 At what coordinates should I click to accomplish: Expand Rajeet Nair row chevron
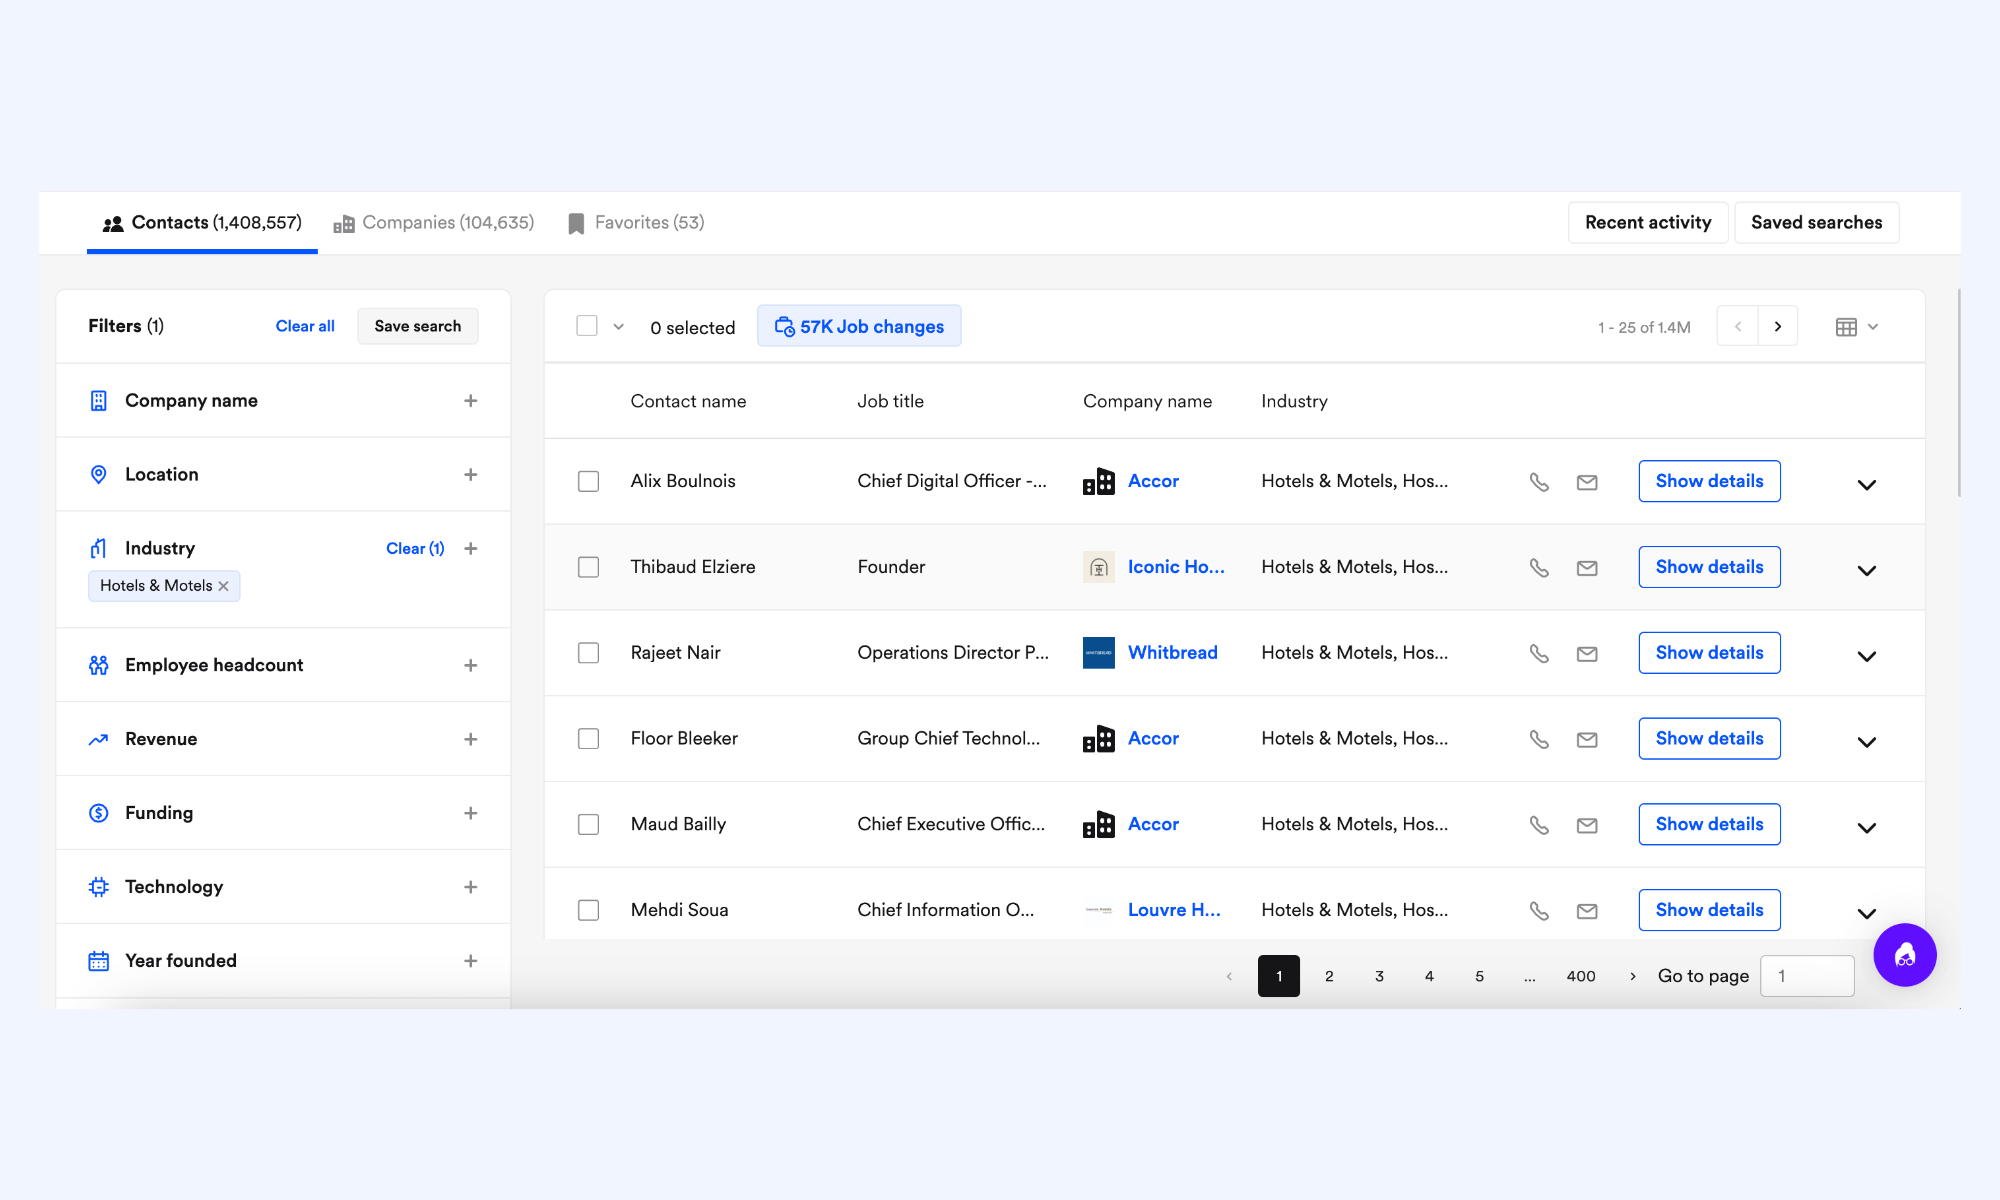[x=1866, y=657]
